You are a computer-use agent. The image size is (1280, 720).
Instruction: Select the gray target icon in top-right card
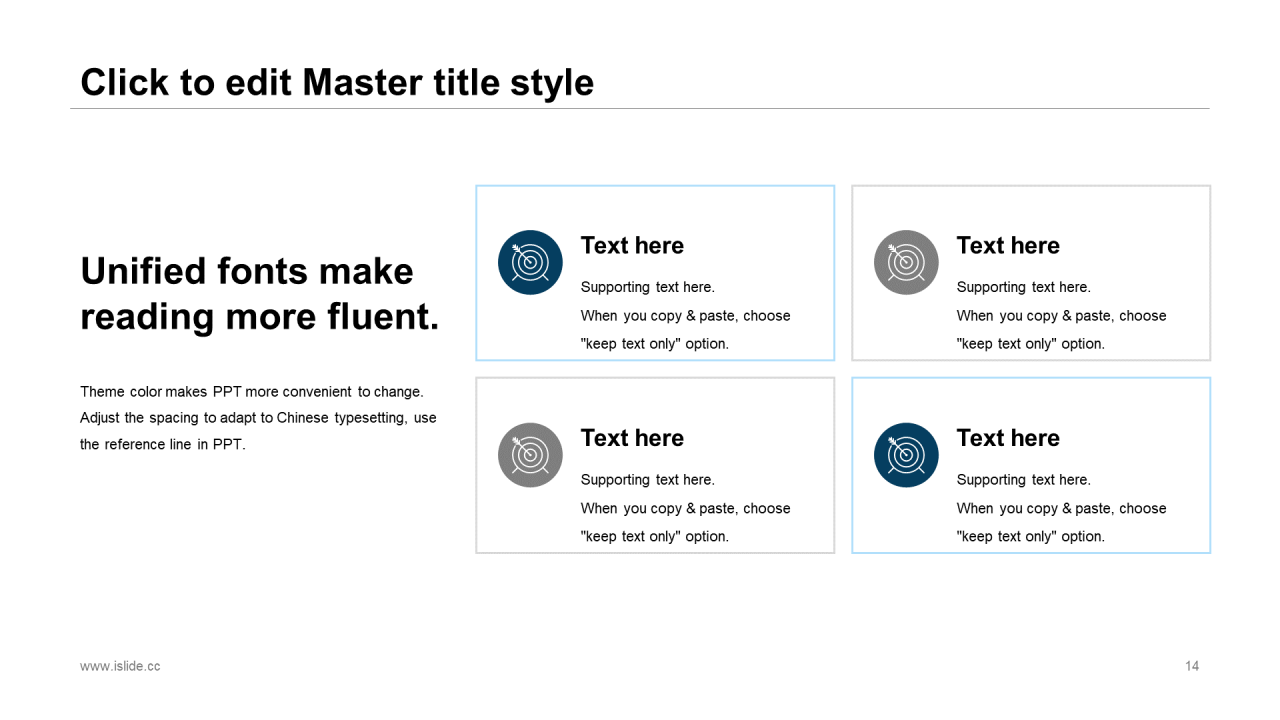[x=906, y=262]
